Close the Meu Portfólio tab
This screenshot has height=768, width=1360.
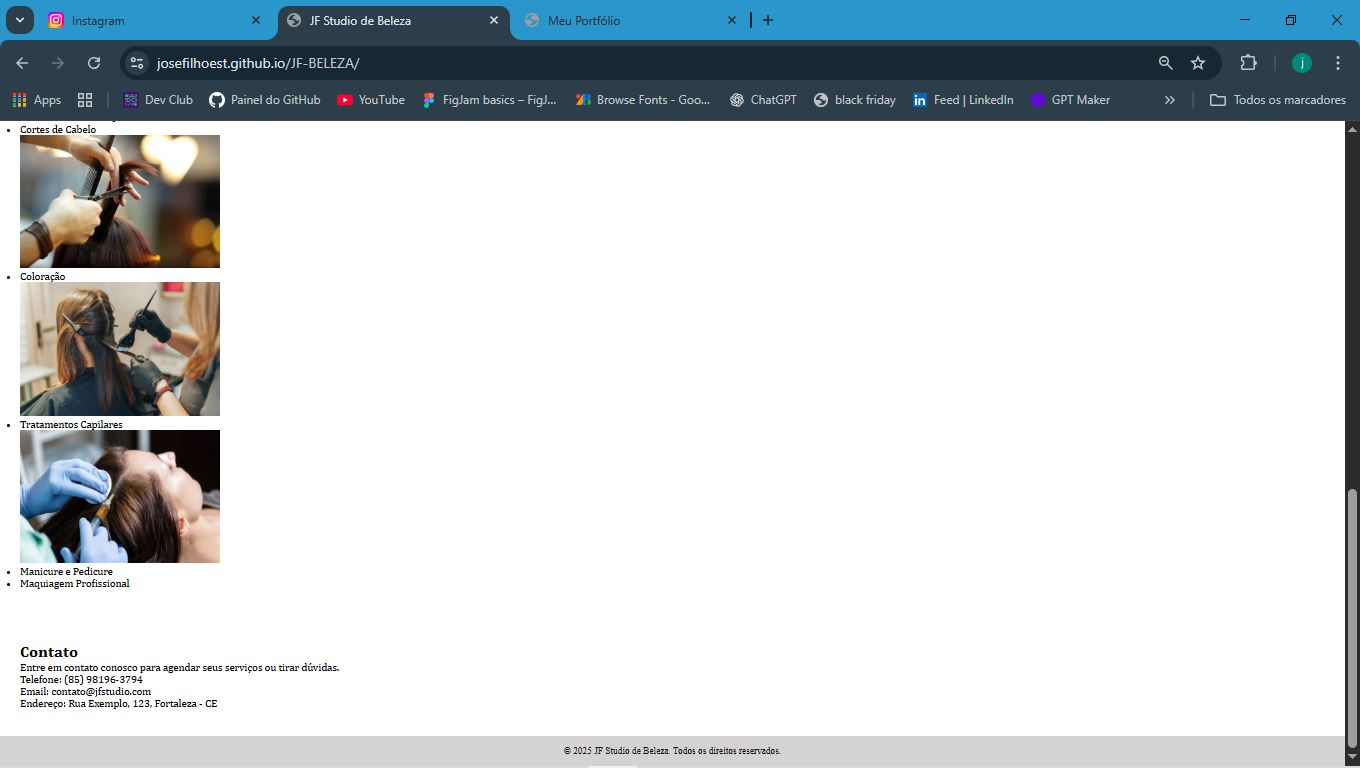tap(732, 20)
